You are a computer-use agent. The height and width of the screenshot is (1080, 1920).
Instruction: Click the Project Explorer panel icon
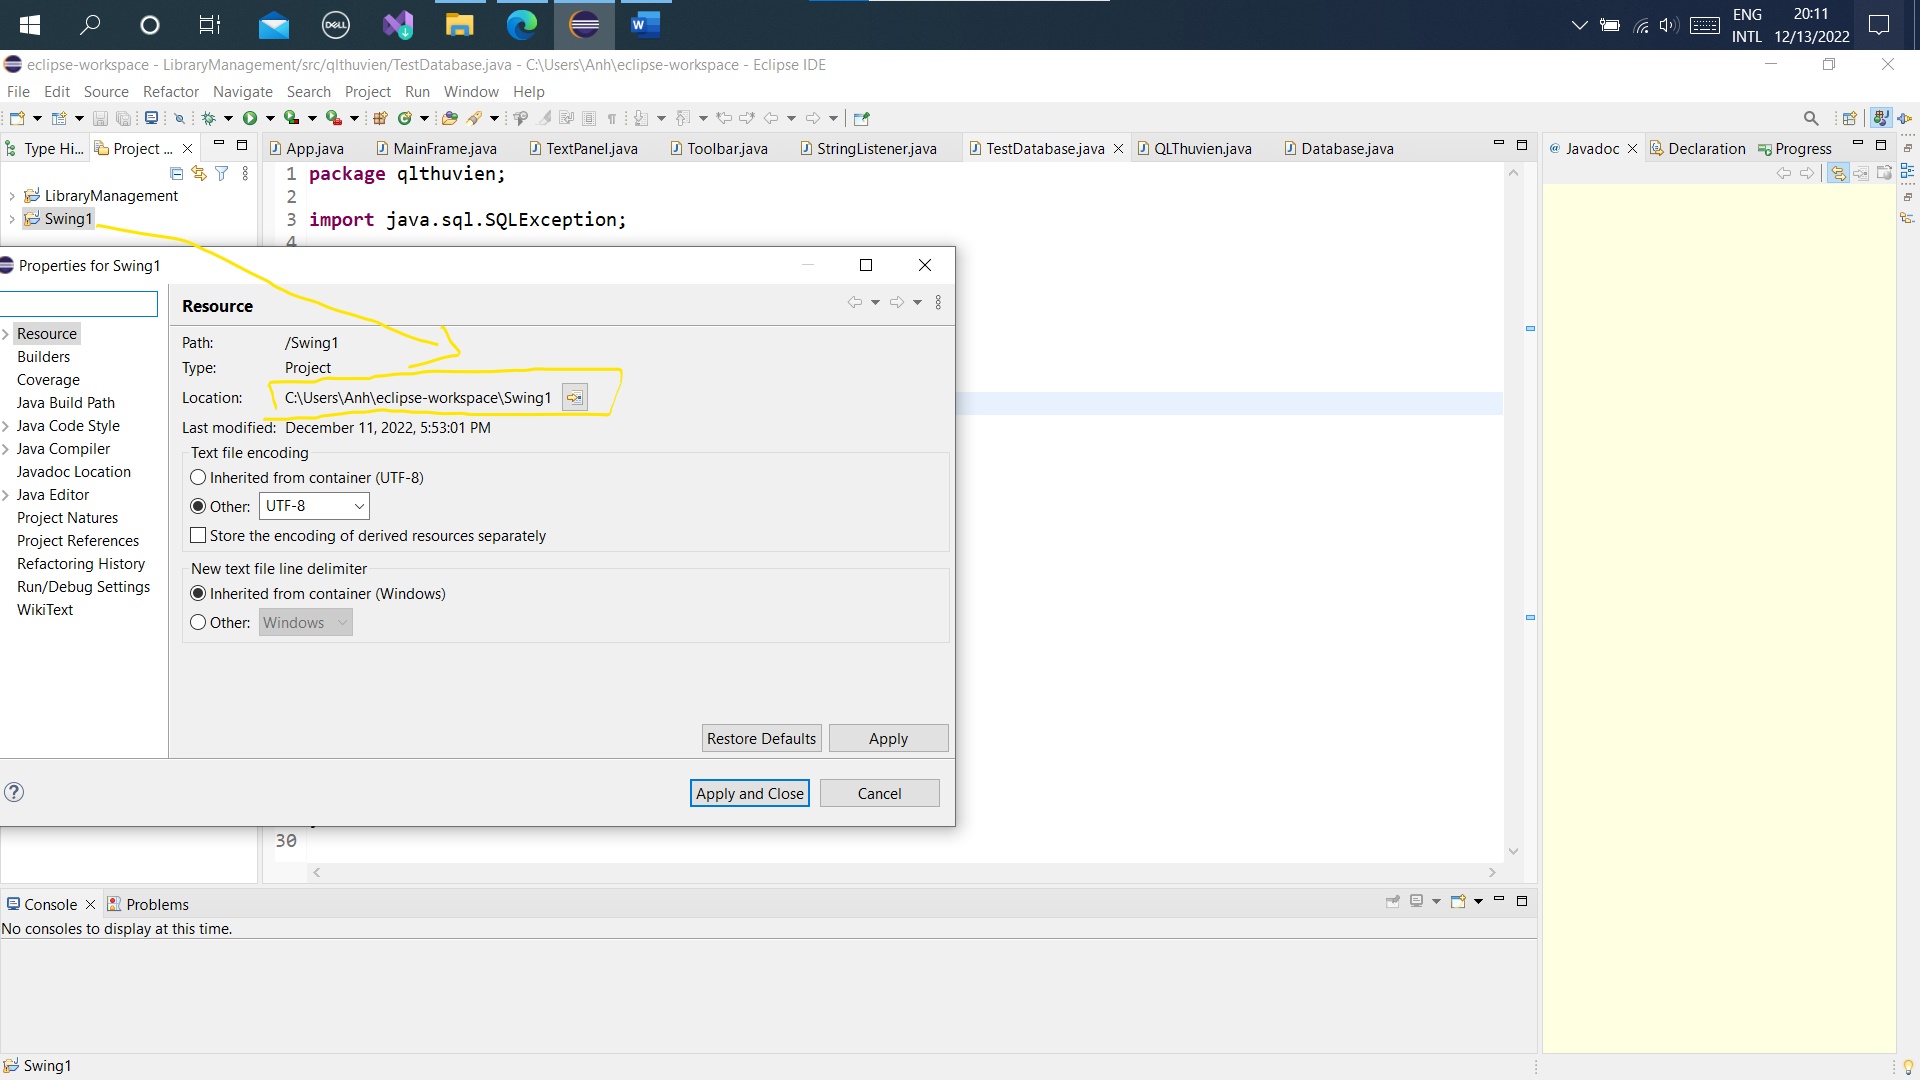pyautogui.click(x=104, y=146)
